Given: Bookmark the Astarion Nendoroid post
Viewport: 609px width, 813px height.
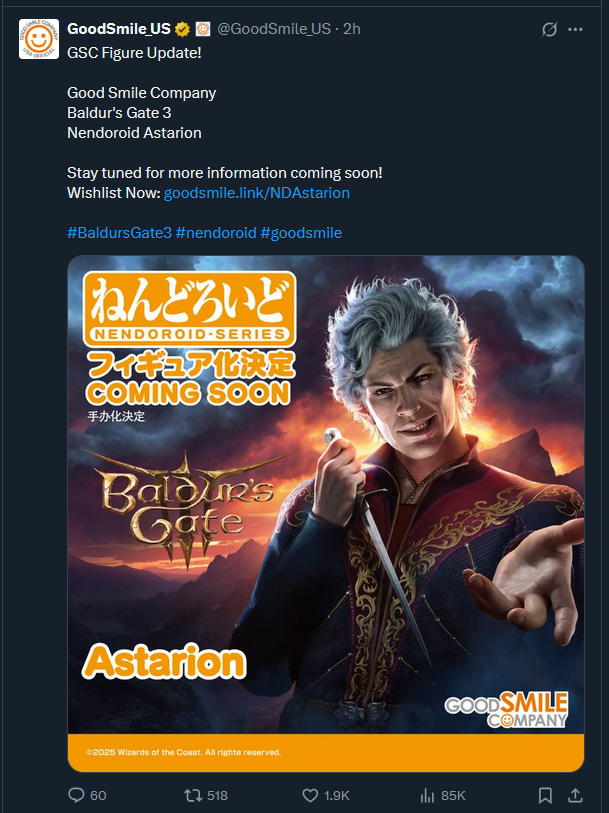Looking at the screenshot, I should tap(545, 795).
